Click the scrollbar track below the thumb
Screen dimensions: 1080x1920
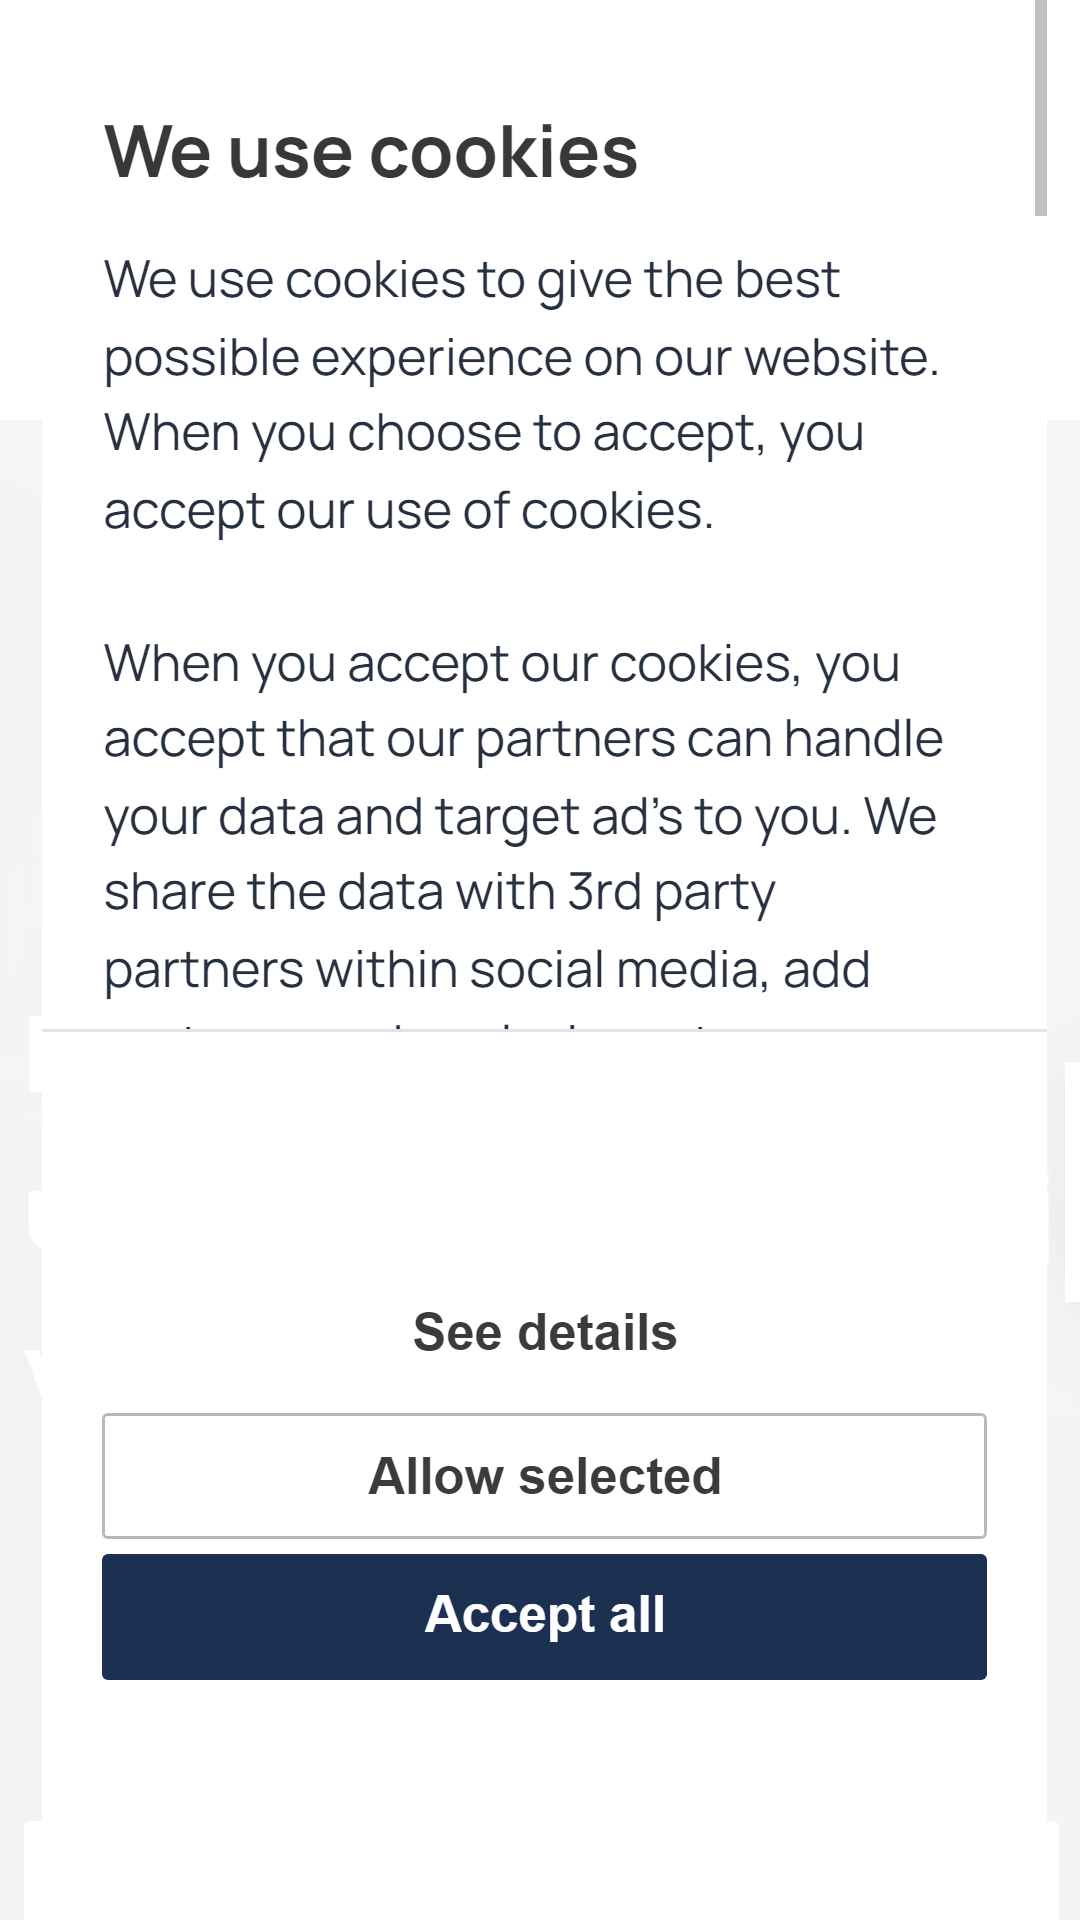(x=1040, y=620)
